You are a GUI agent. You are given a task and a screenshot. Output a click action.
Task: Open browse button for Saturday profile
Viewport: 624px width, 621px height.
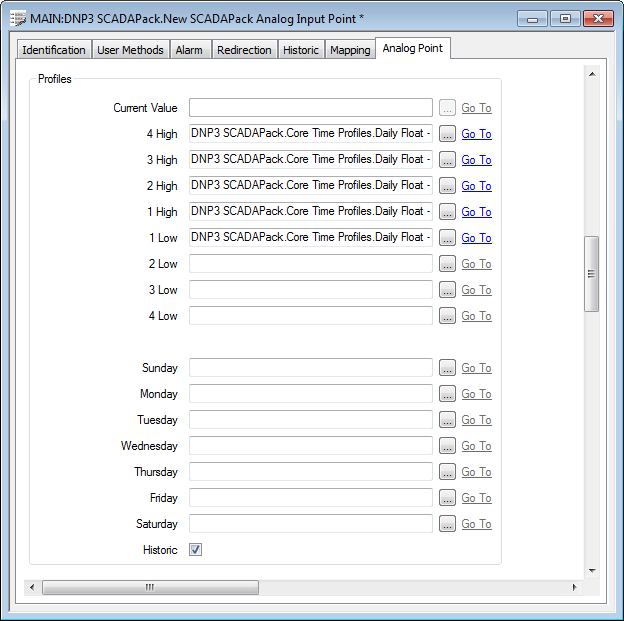click(447, 524)
